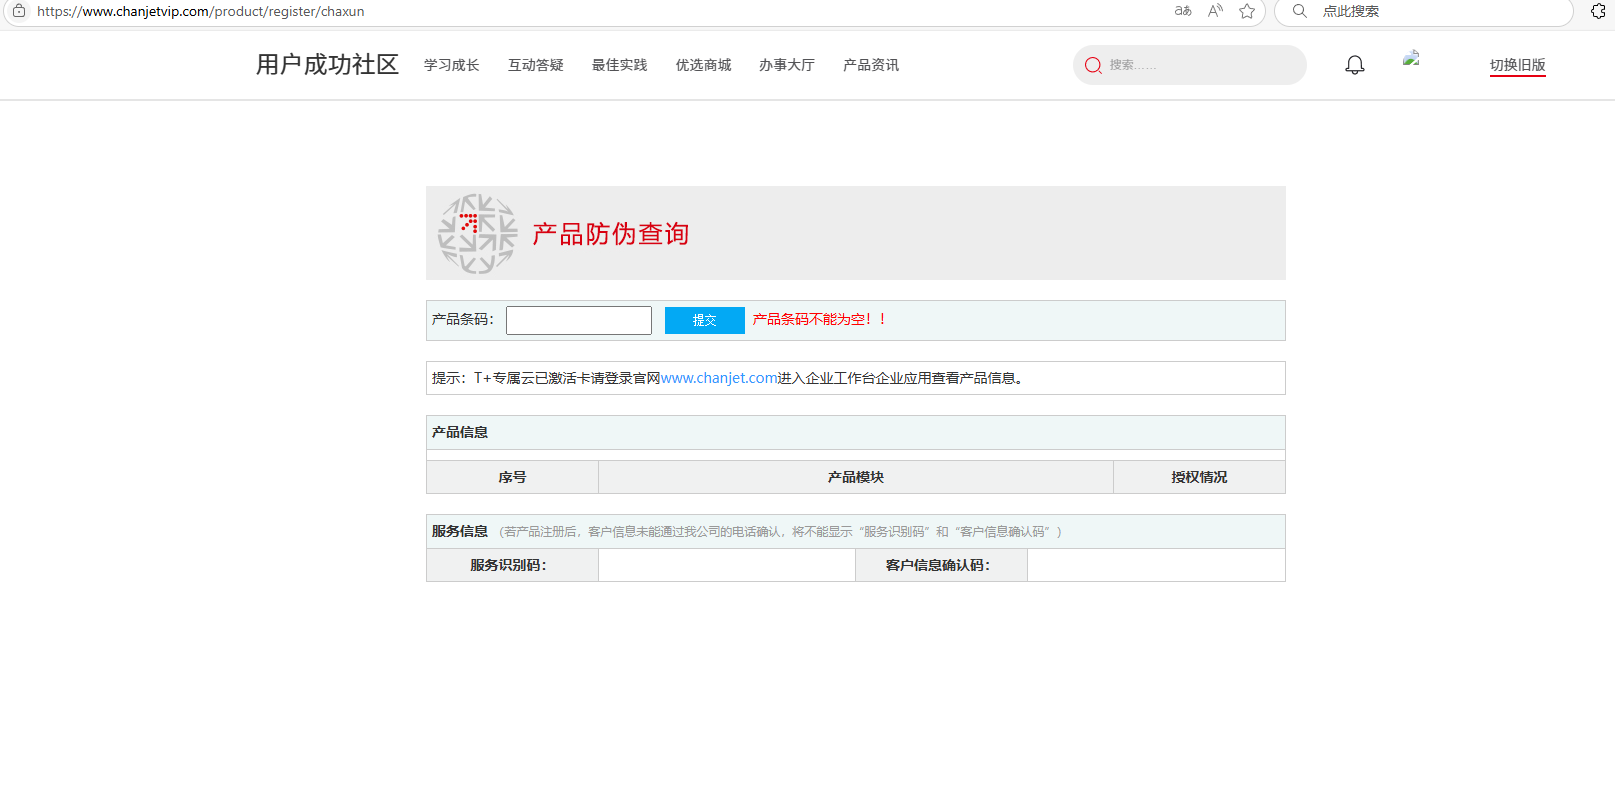Click the logo beside 产品防伪查询
1615x799 pixels.
click(477, 234)
